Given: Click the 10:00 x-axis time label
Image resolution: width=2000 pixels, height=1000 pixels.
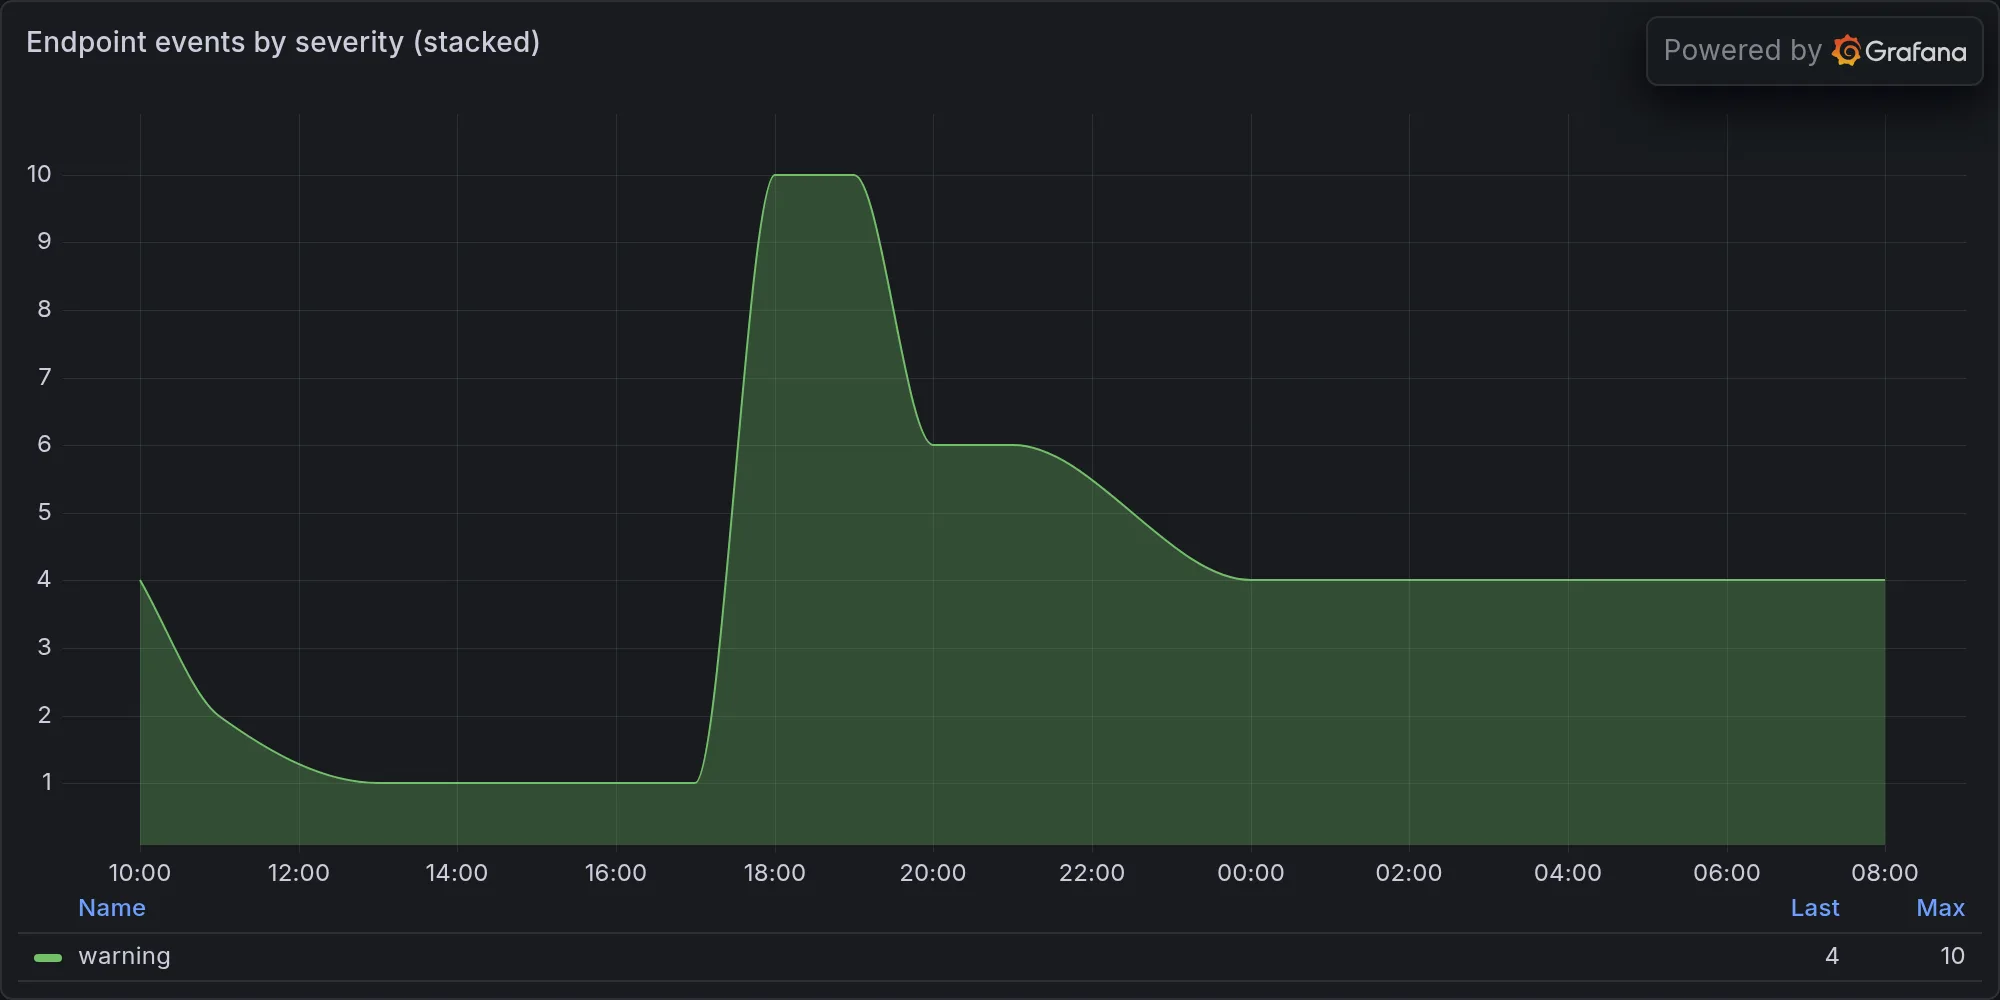Looking at the screenshot, I should pos(139,873).
